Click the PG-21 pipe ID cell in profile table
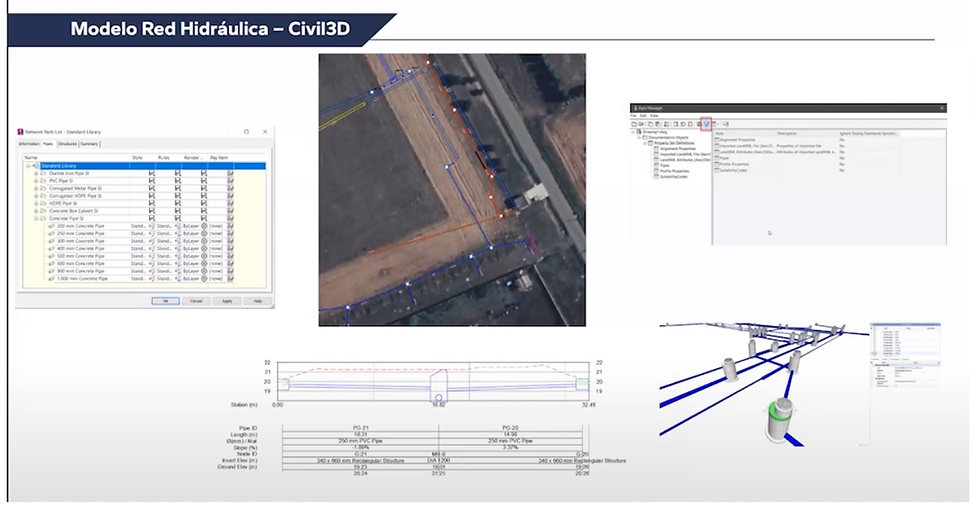The image size is (980, 506). click(361, 428)
